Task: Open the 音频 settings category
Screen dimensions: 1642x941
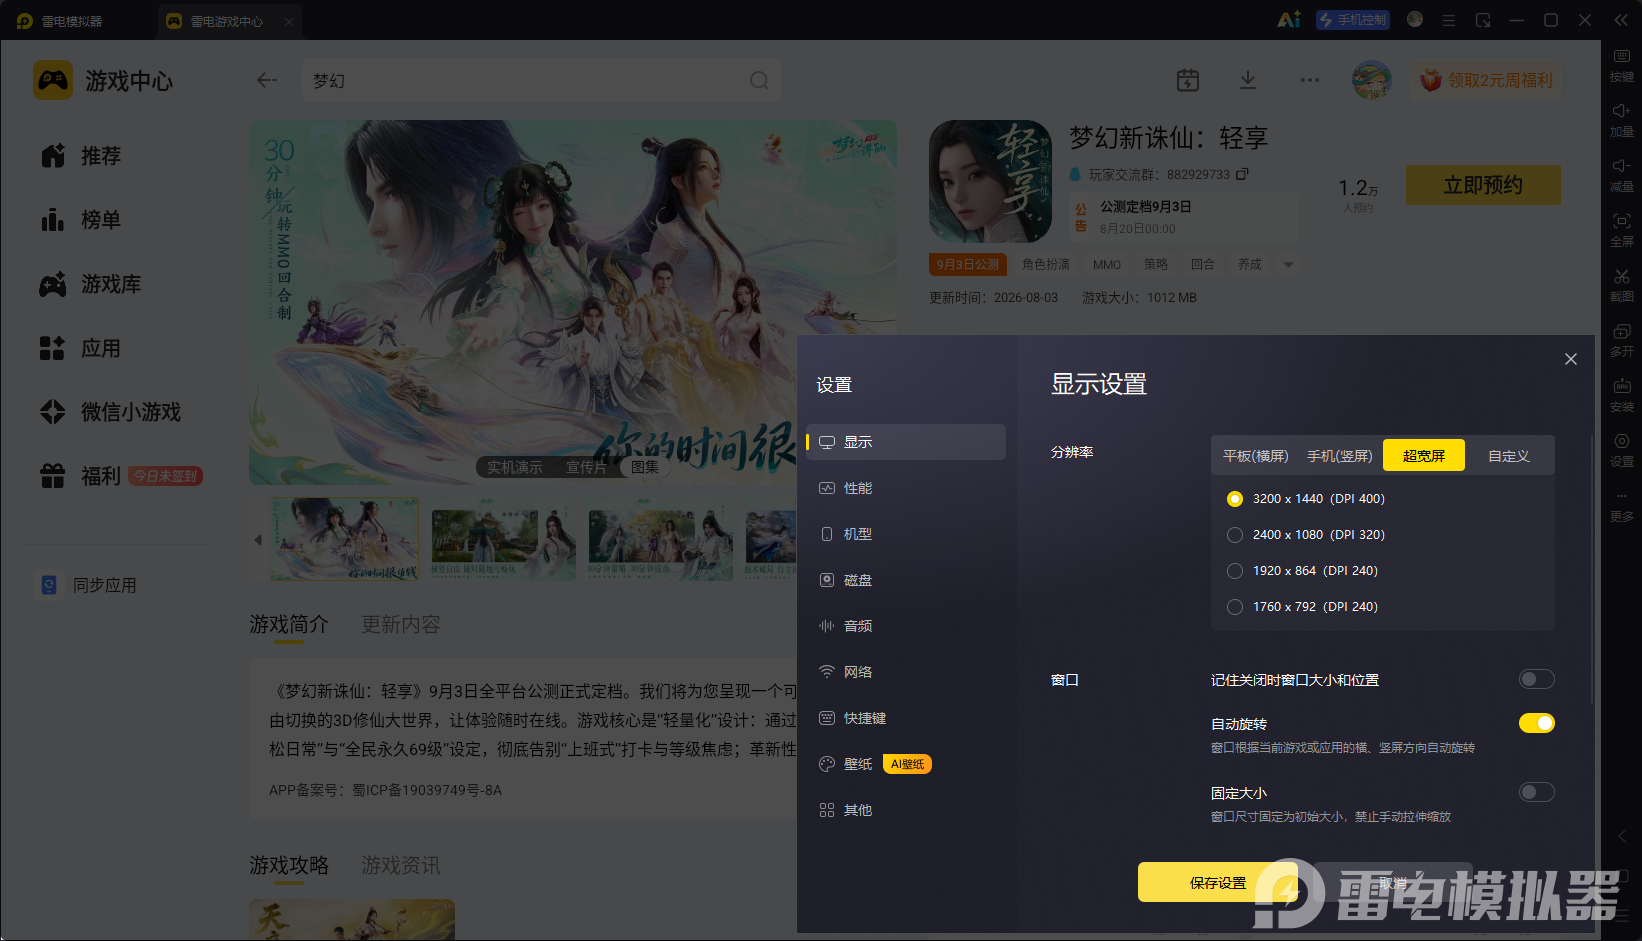Action: point(906,626)
